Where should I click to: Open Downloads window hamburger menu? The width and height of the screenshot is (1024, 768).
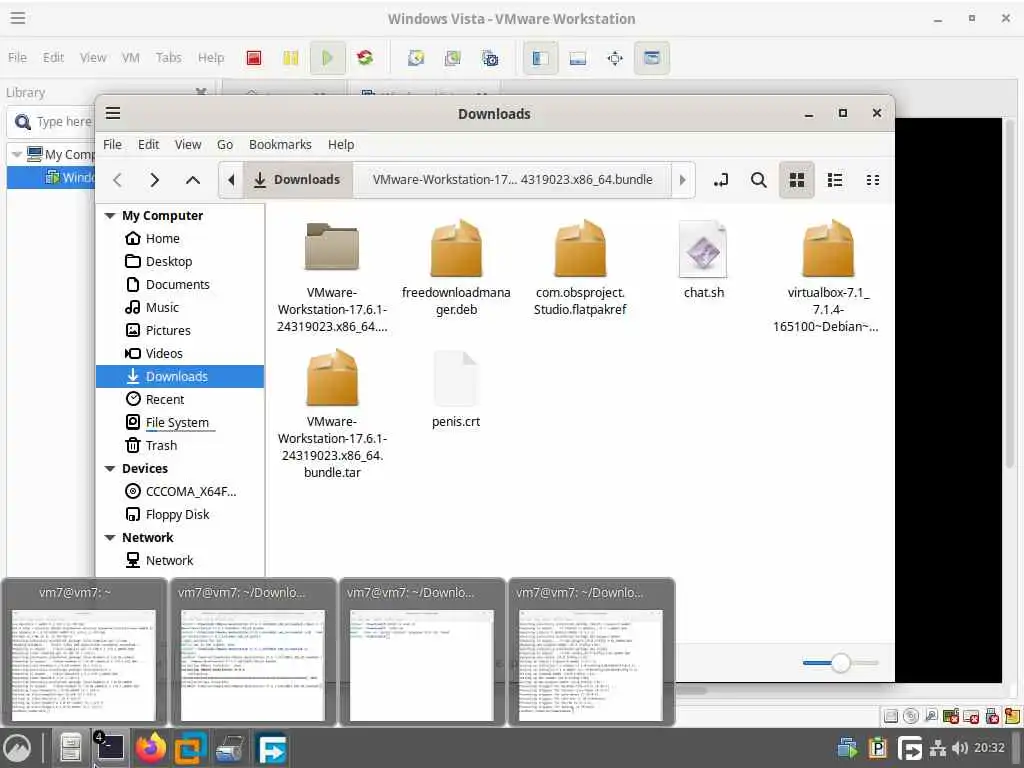(x=113, y=113)
